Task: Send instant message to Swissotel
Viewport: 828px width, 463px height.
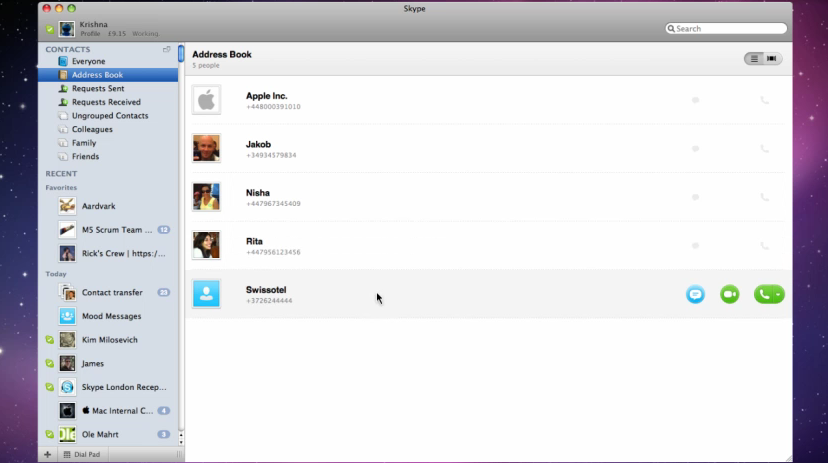Action: [695, 294]
